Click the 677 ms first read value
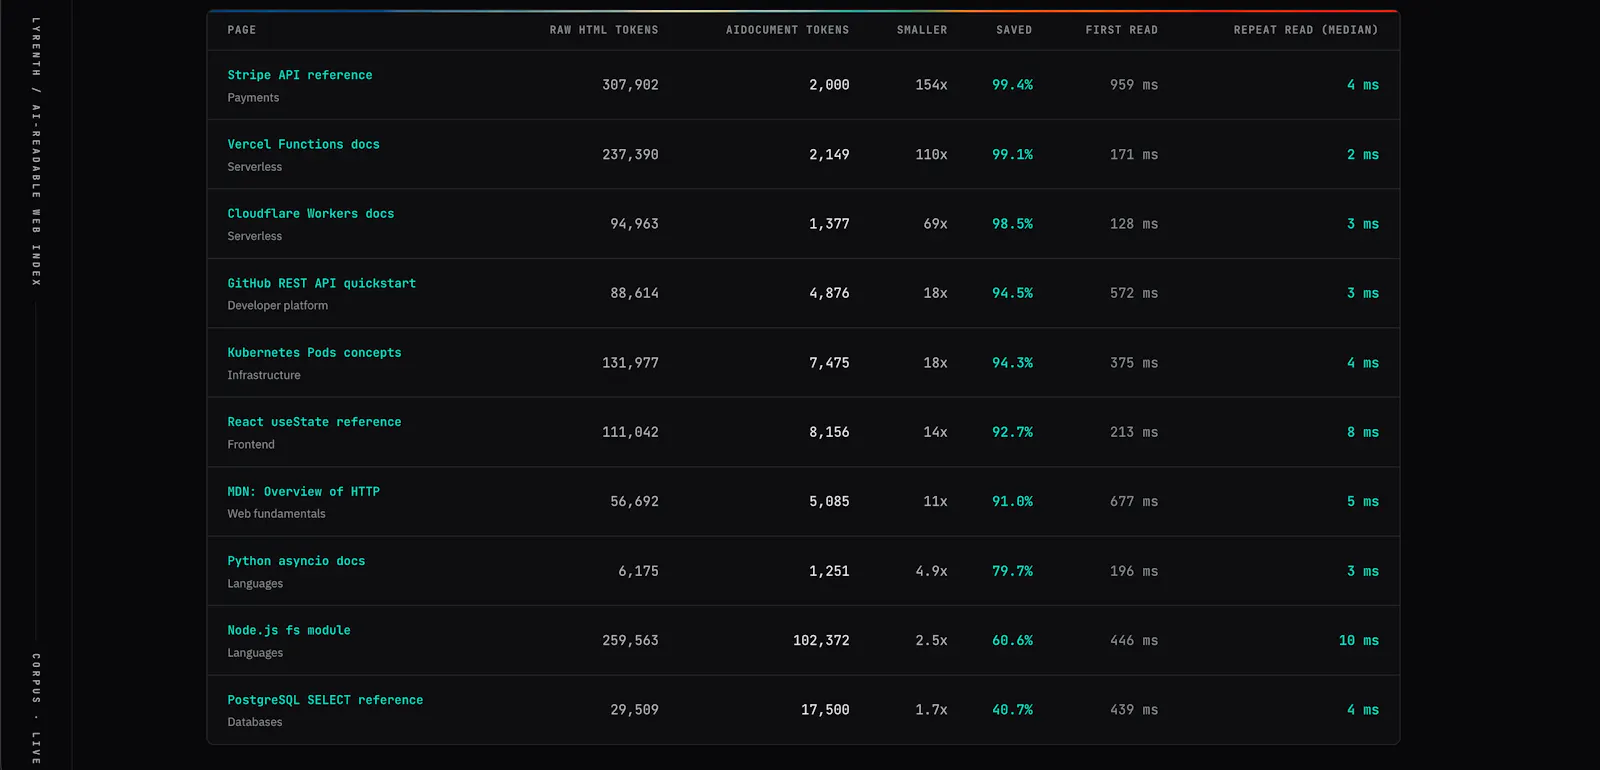1600x770 pixels. 1134,502
